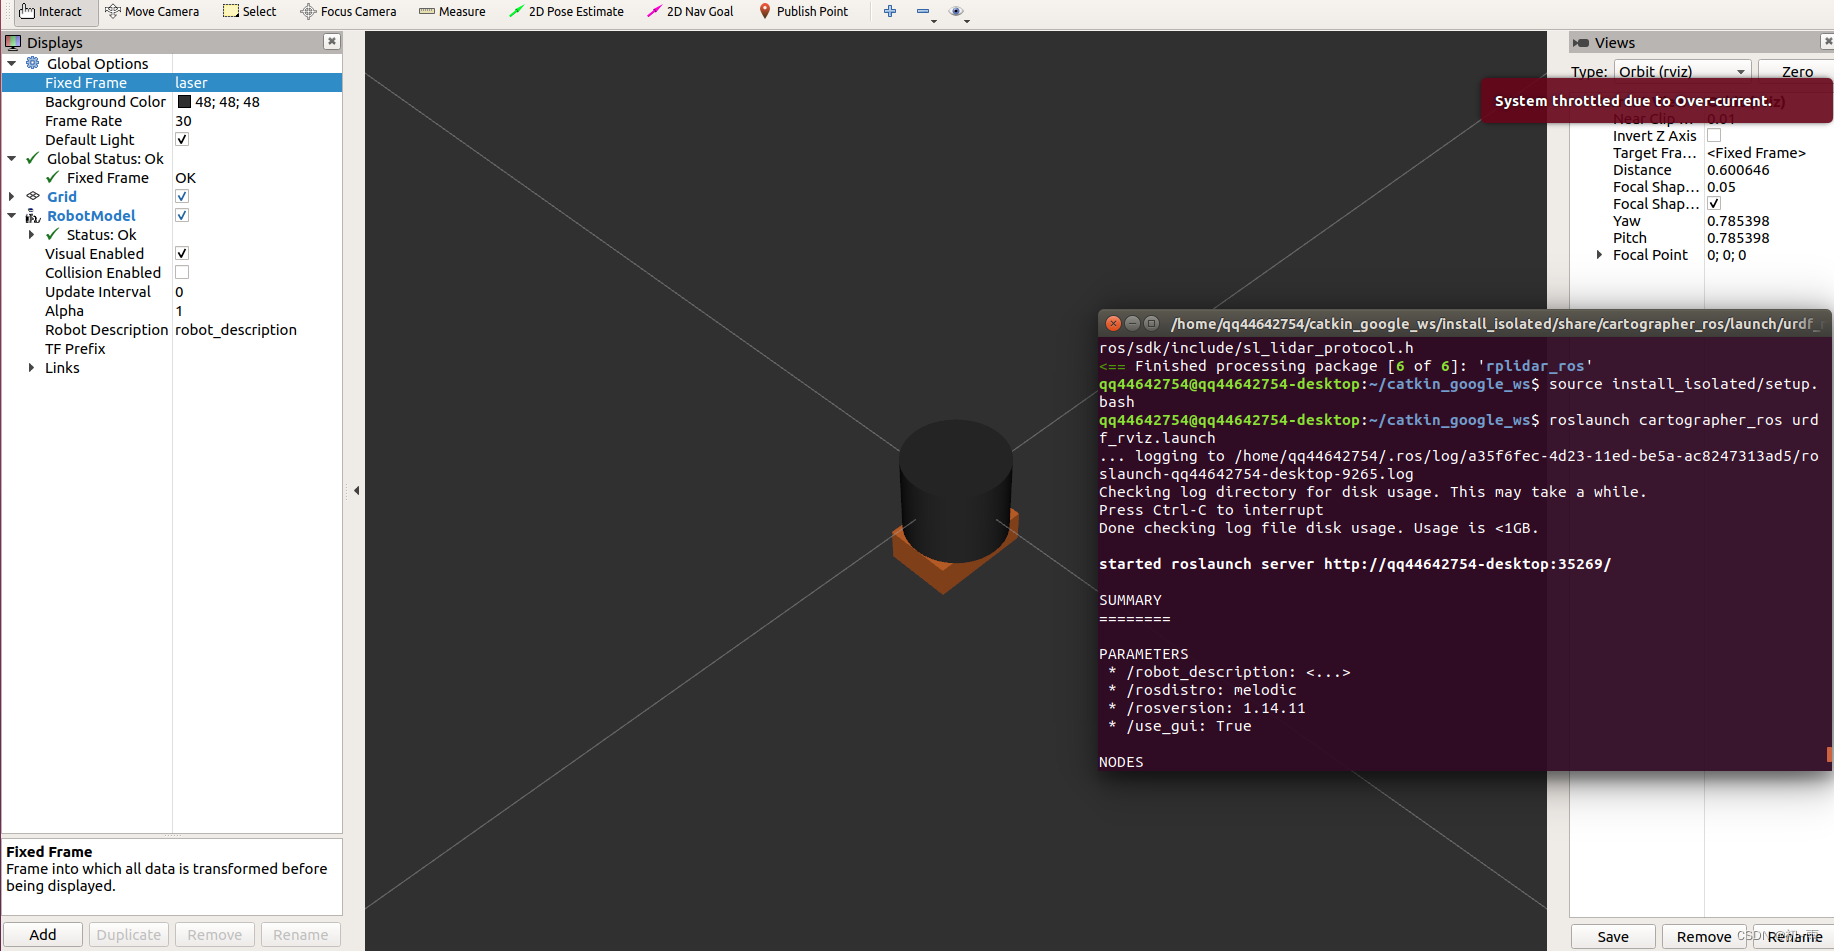
Task: Enable the Collision Enabled checkbox
Action: tap(182, 272)
